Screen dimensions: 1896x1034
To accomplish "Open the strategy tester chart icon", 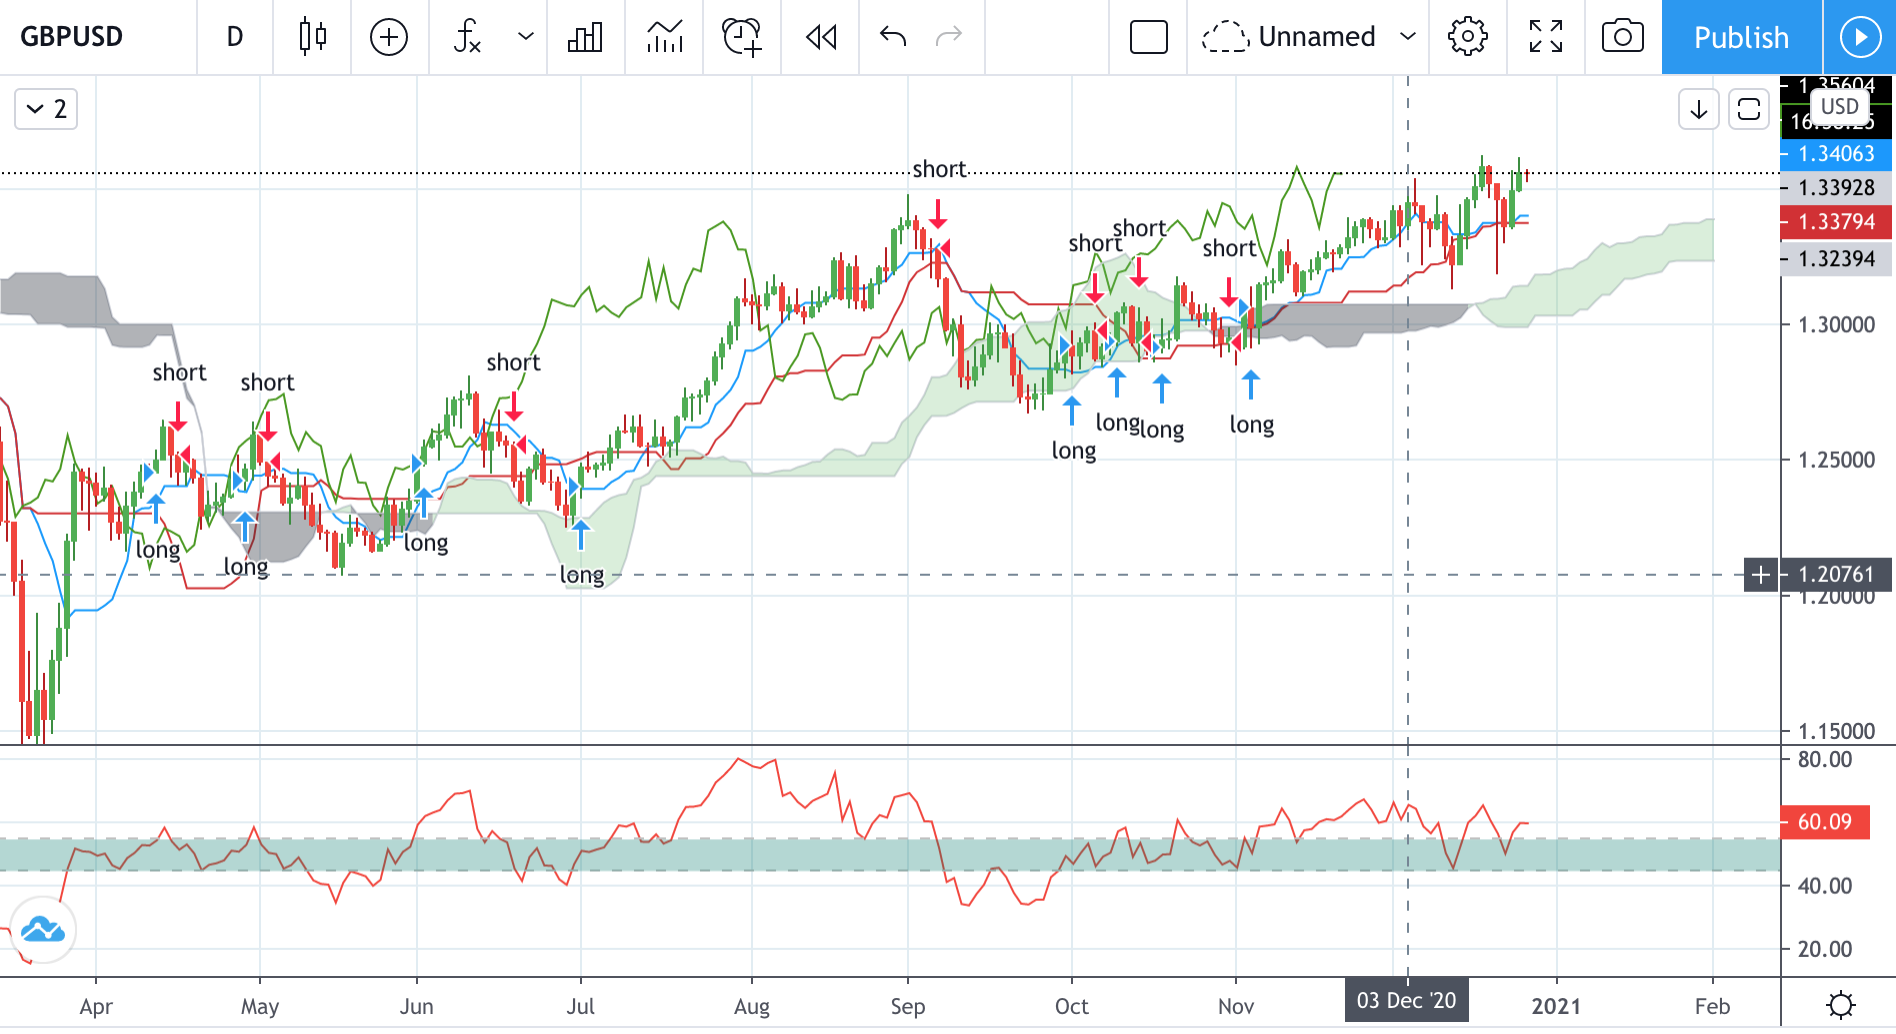I will point(664,37).
